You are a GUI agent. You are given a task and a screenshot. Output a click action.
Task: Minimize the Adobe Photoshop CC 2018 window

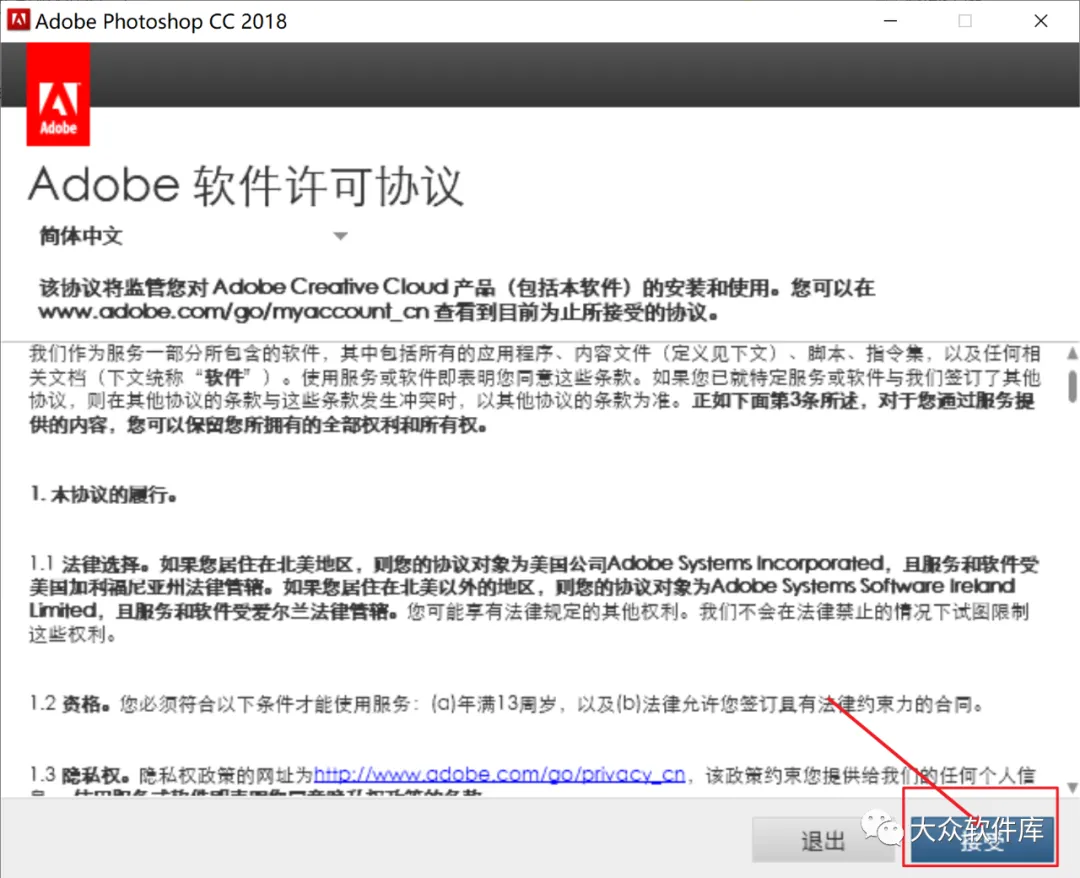(x=891, y=21)
